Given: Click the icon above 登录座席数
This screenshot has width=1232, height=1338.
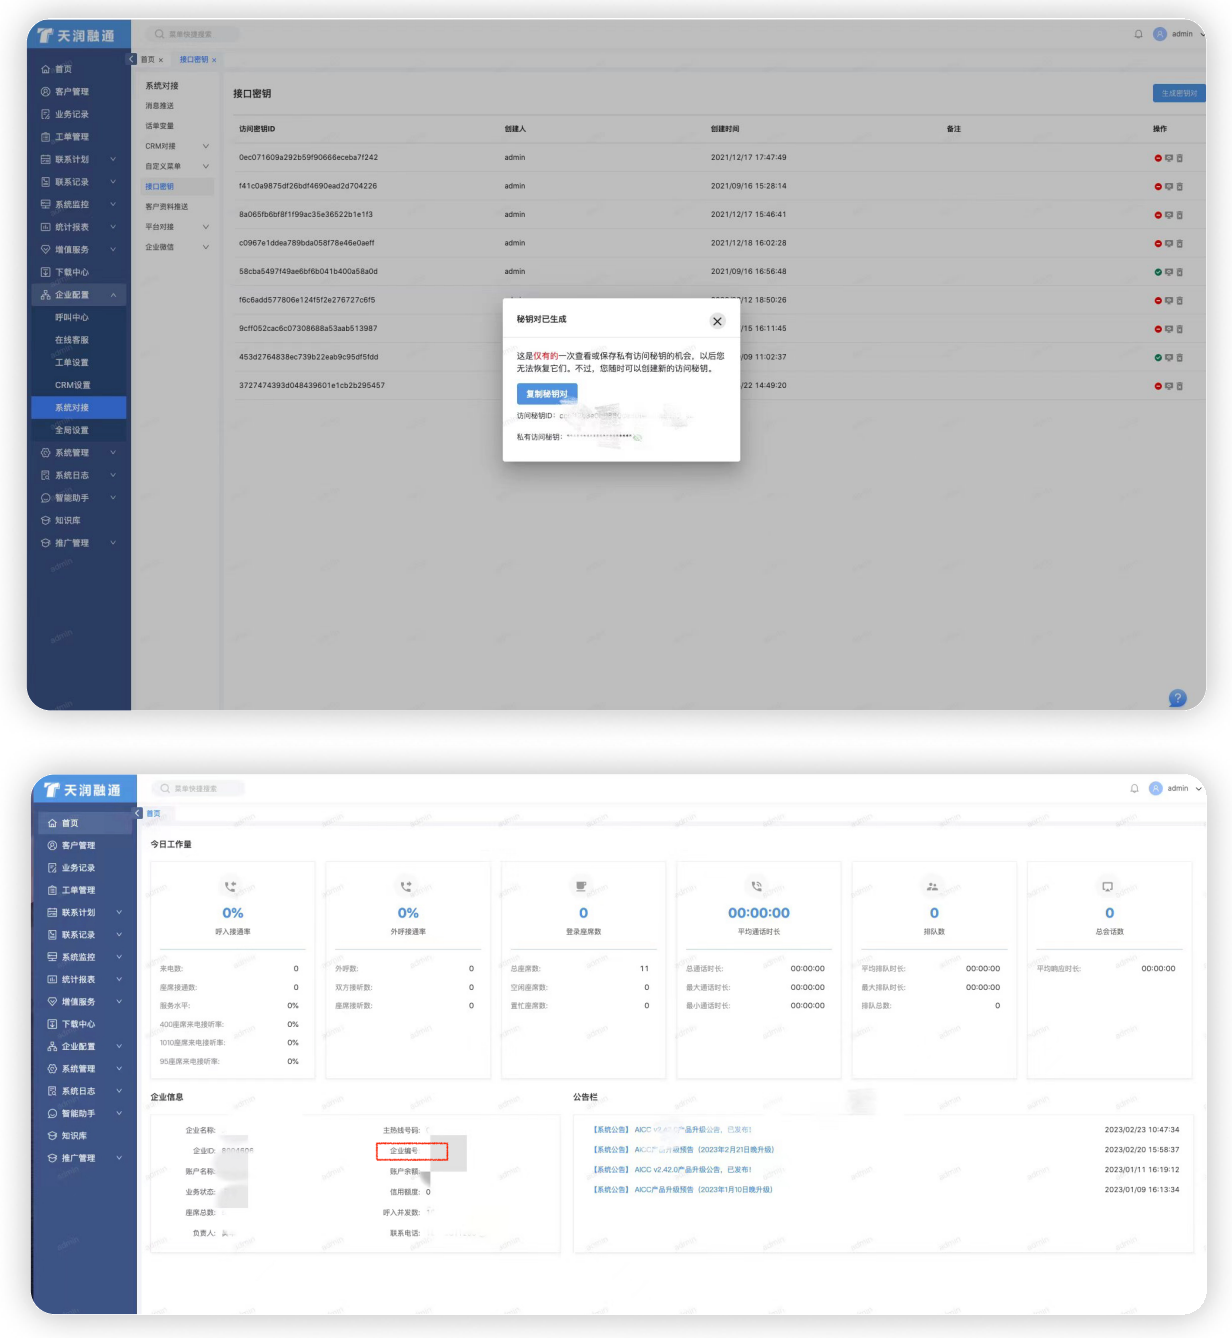Looking at the screenshot, I should pyautogui.click(x=583, y=886).
